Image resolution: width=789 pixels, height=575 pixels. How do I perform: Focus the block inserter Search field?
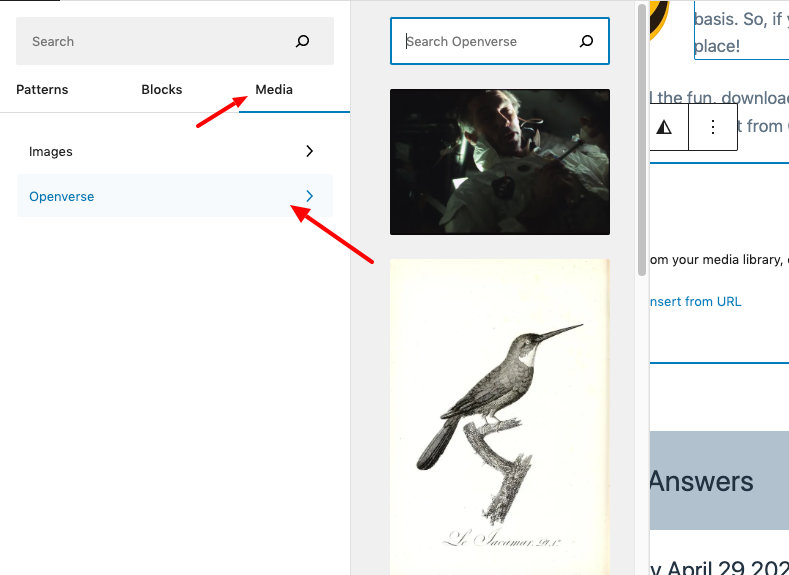point(175,41)
